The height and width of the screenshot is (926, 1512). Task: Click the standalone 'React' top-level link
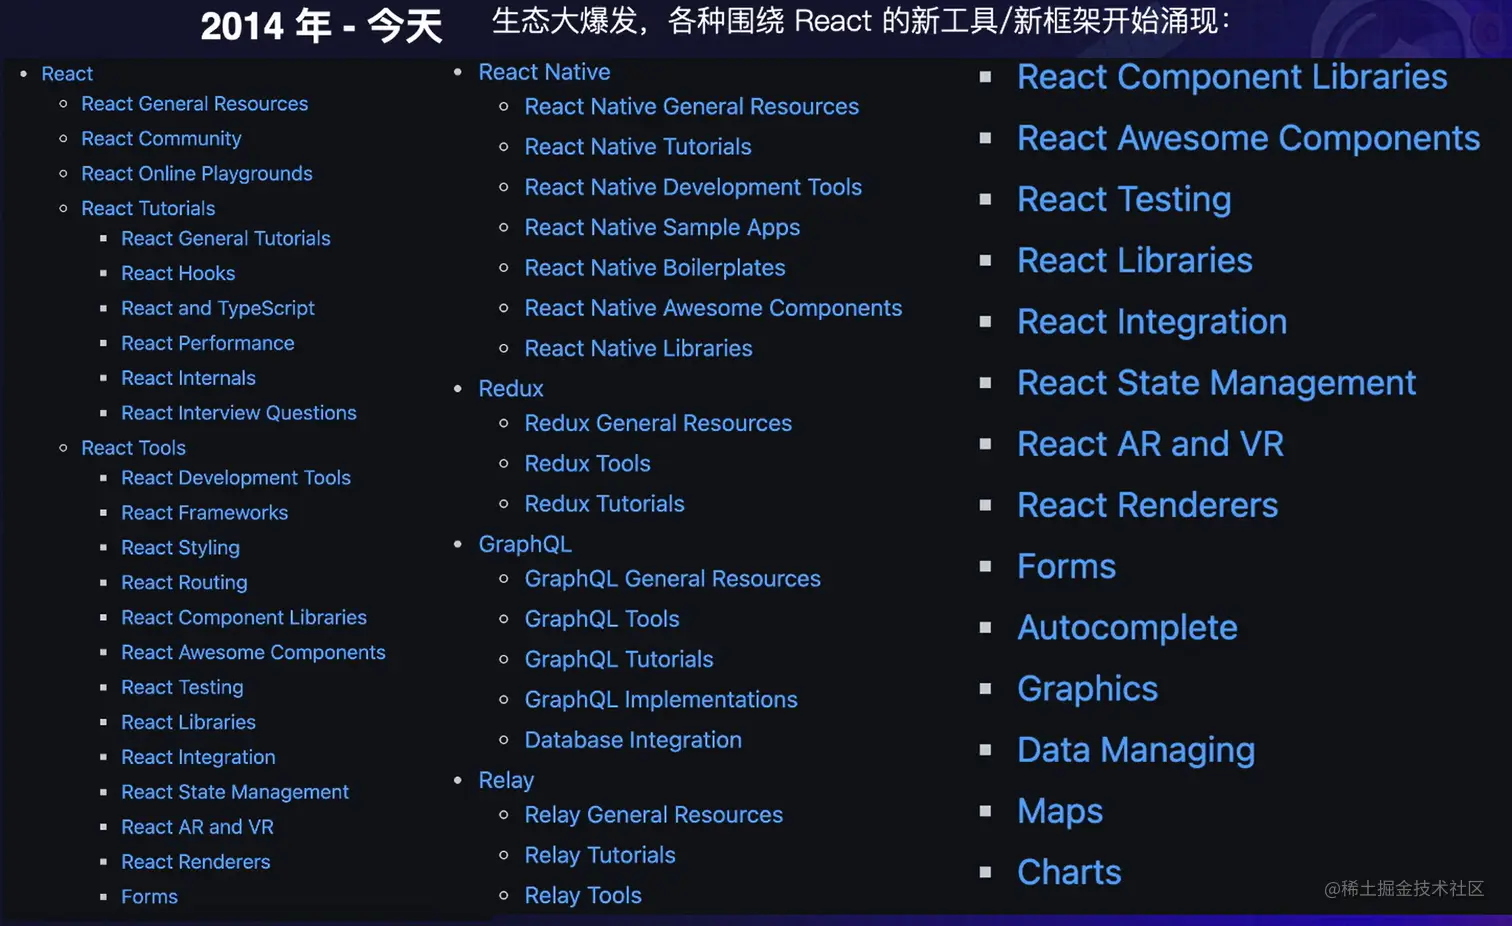click(x=67, y=74)
